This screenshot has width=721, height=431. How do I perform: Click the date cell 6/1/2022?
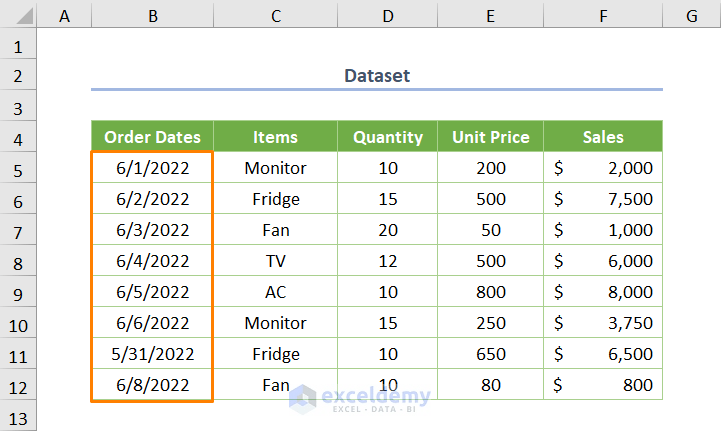(x=153, y=167)
